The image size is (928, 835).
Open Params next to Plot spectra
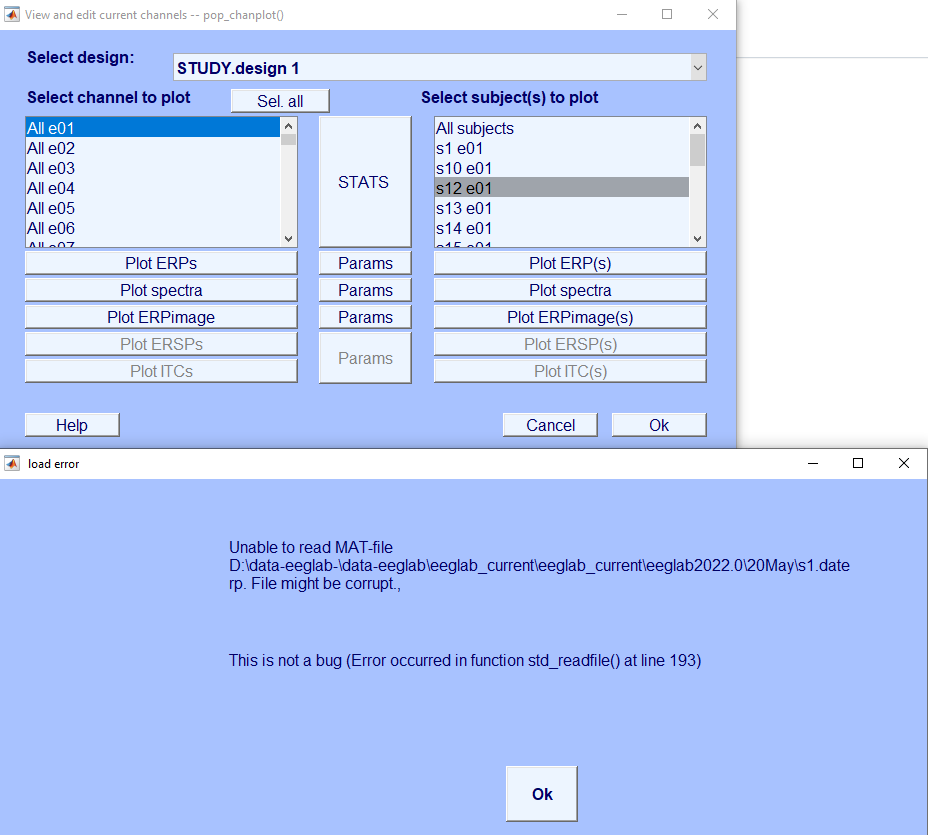(364, 289)
